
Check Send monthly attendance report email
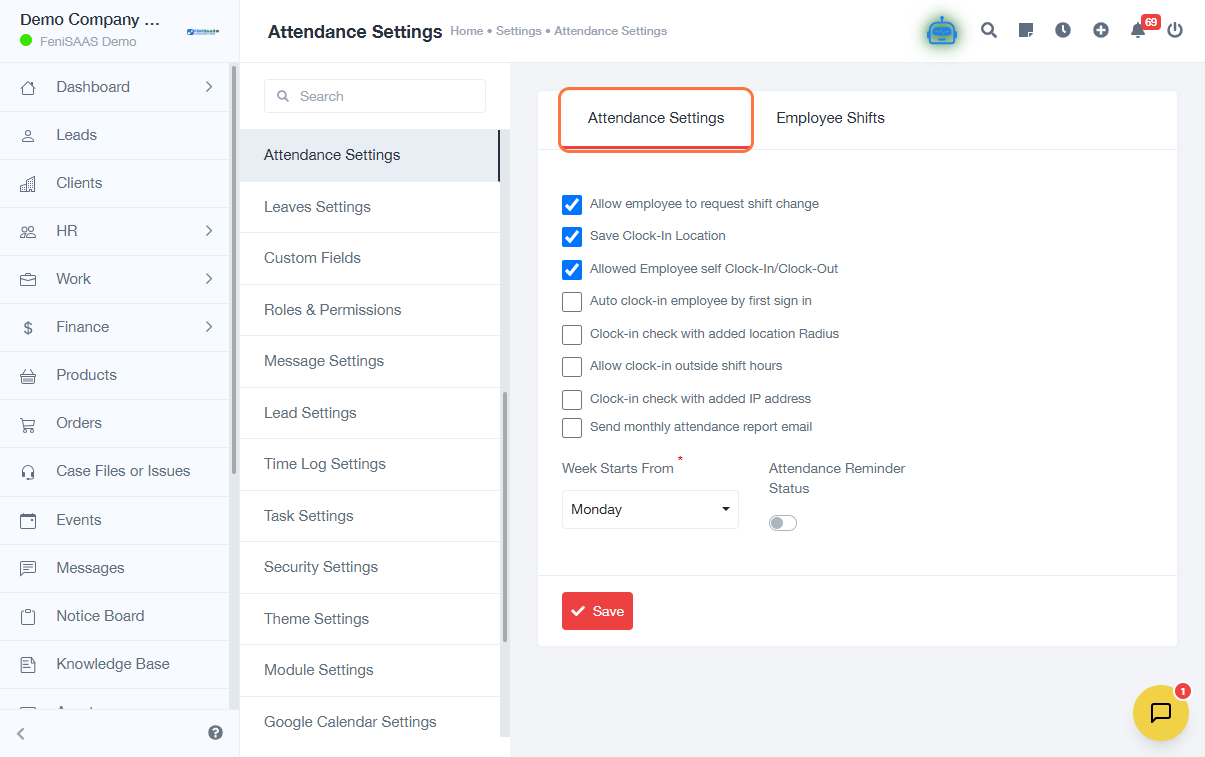tap(572, 428)
